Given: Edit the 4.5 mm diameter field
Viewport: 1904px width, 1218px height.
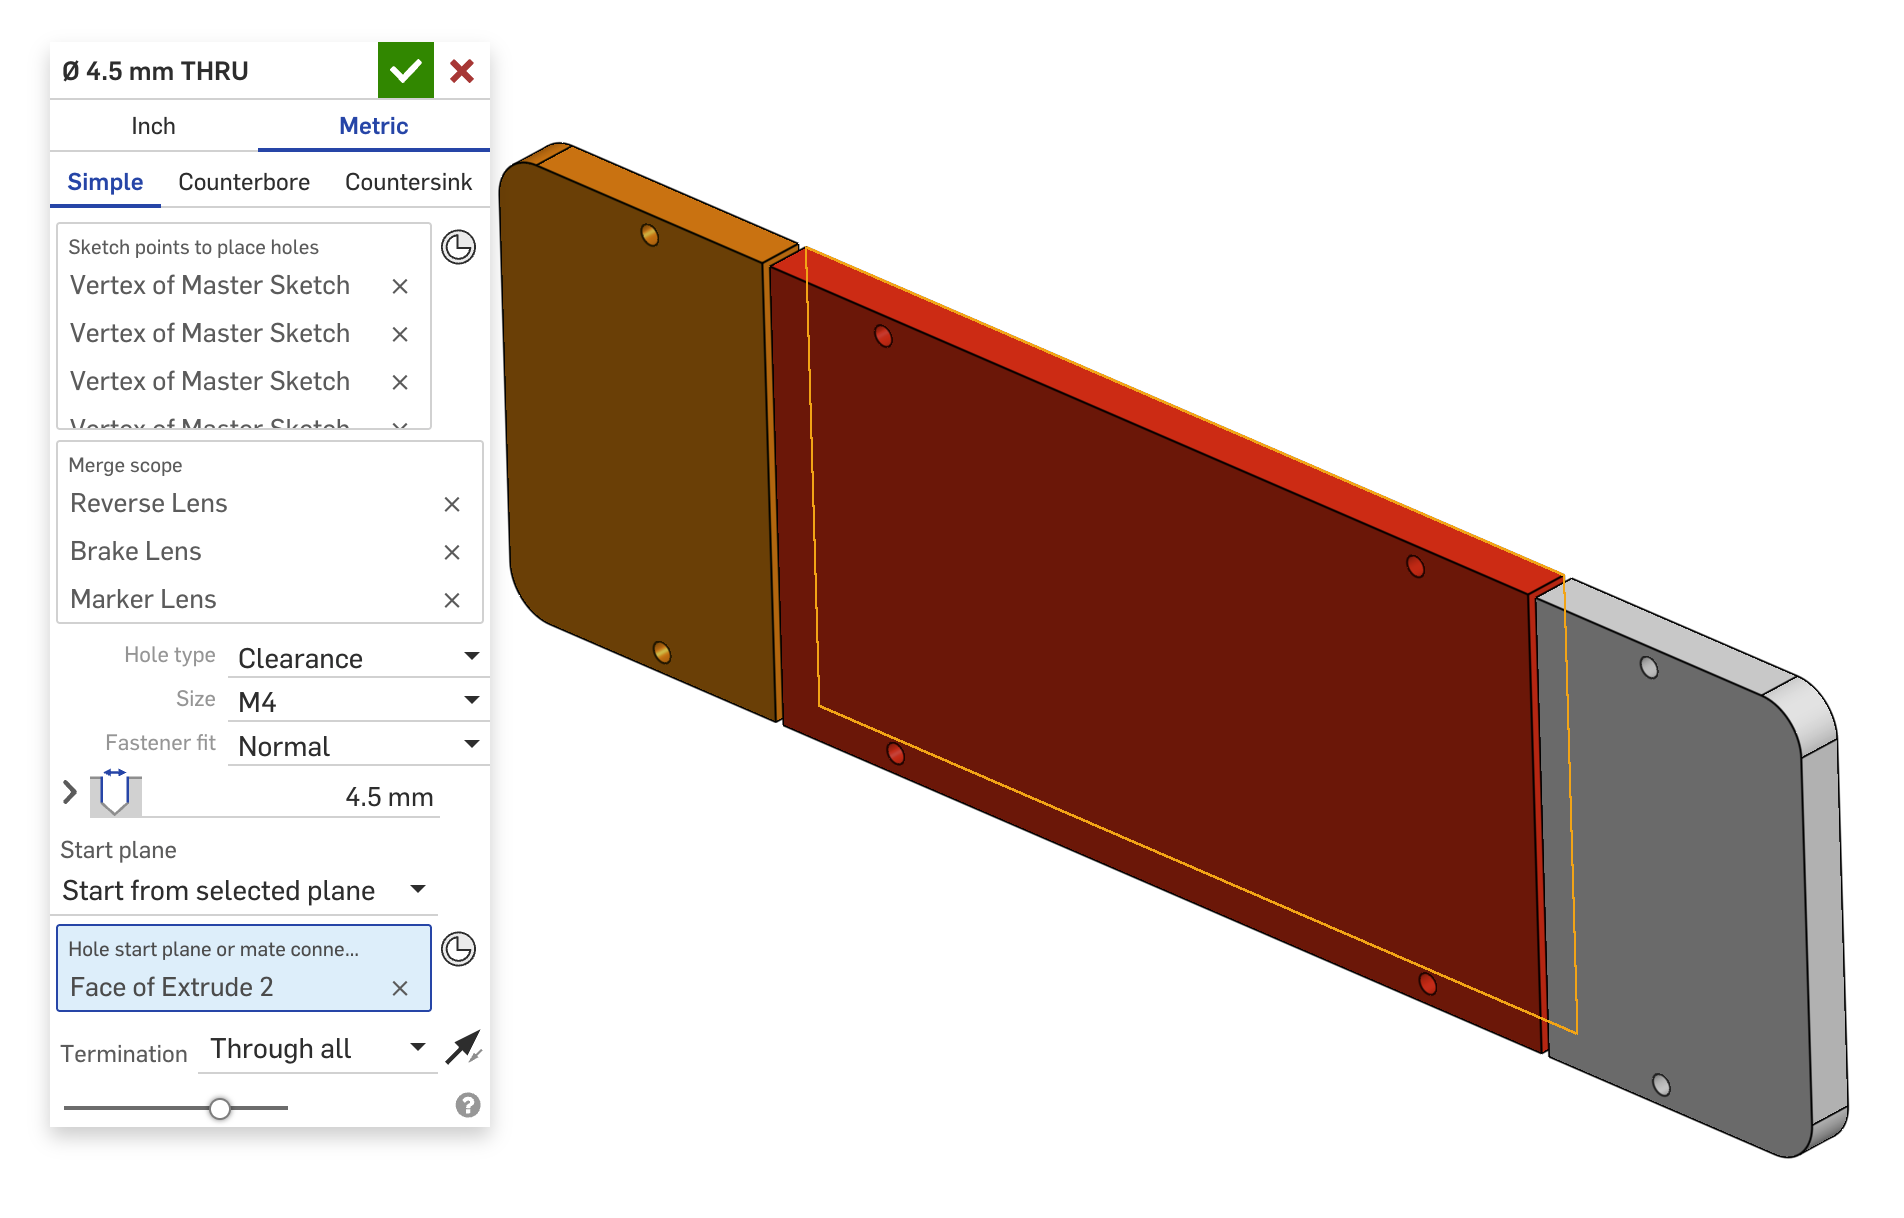Looking at the screenshot, I should (290, 797).
